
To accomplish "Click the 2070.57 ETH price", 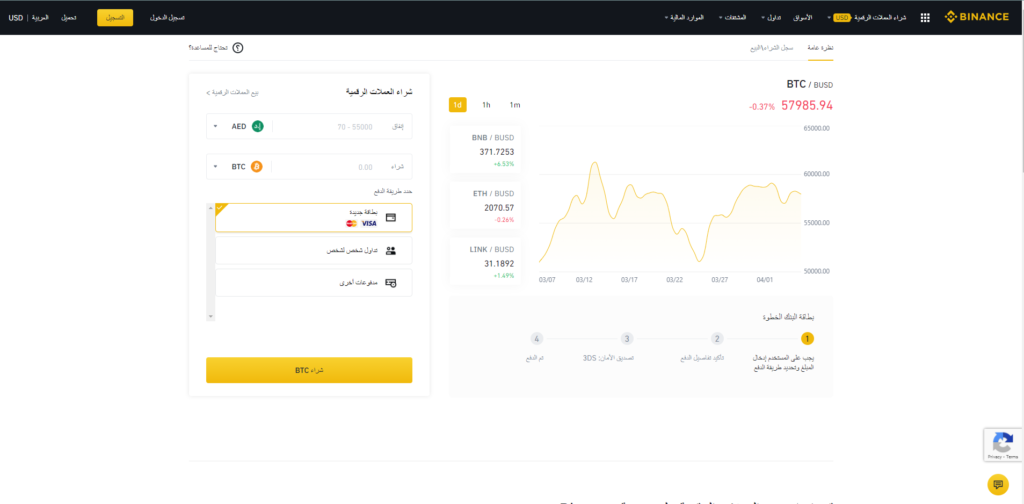I will pyautogui.click(x=500, y=208).
